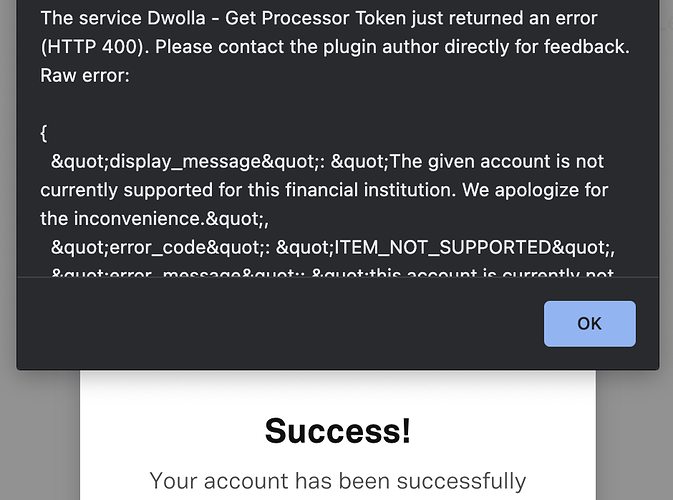
Task: Click 'Your account has been successfully' text
Action: [338, 481]
